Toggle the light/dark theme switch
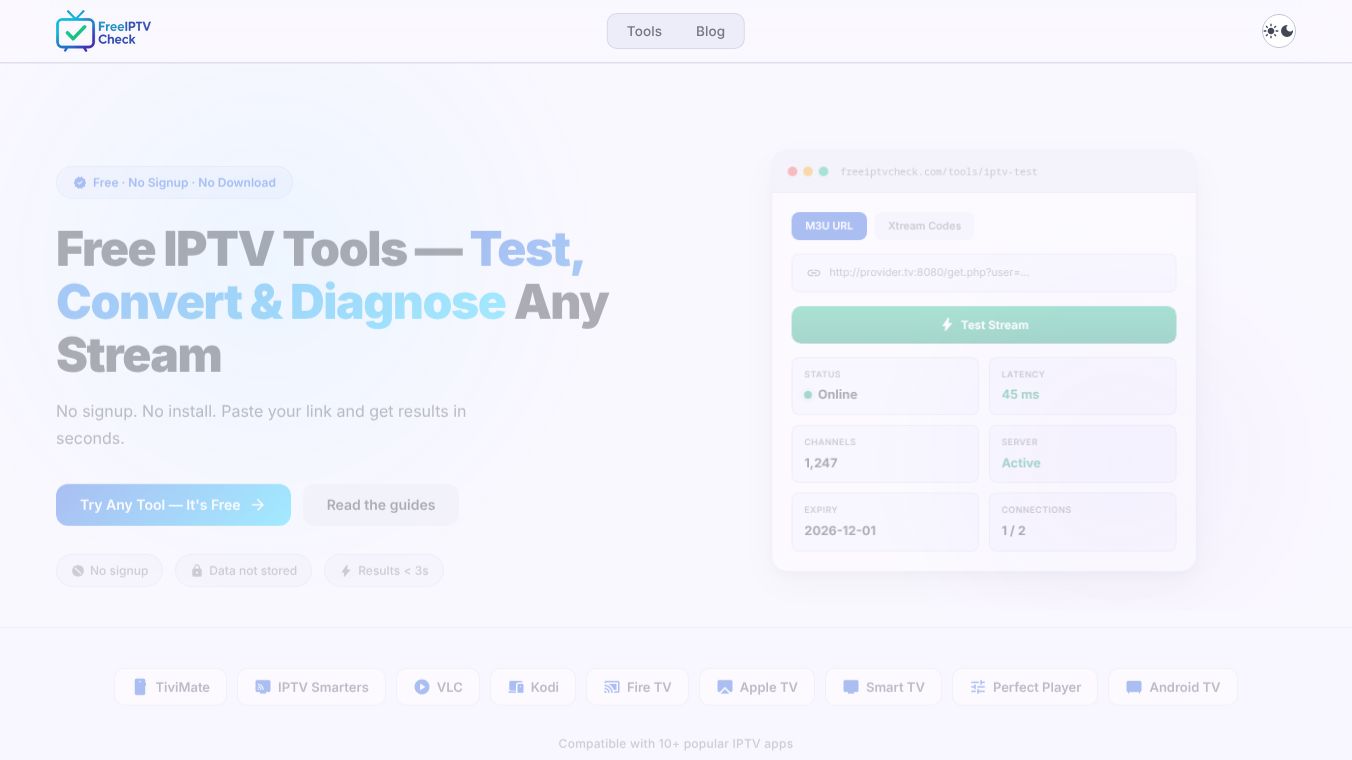The image size is (1352, 760). point(1279,31)
